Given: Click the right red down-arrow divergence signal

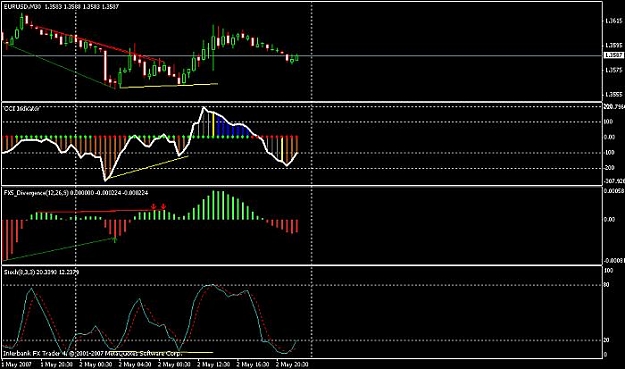Looking at the screenshot, I should [x=163, y=207].
